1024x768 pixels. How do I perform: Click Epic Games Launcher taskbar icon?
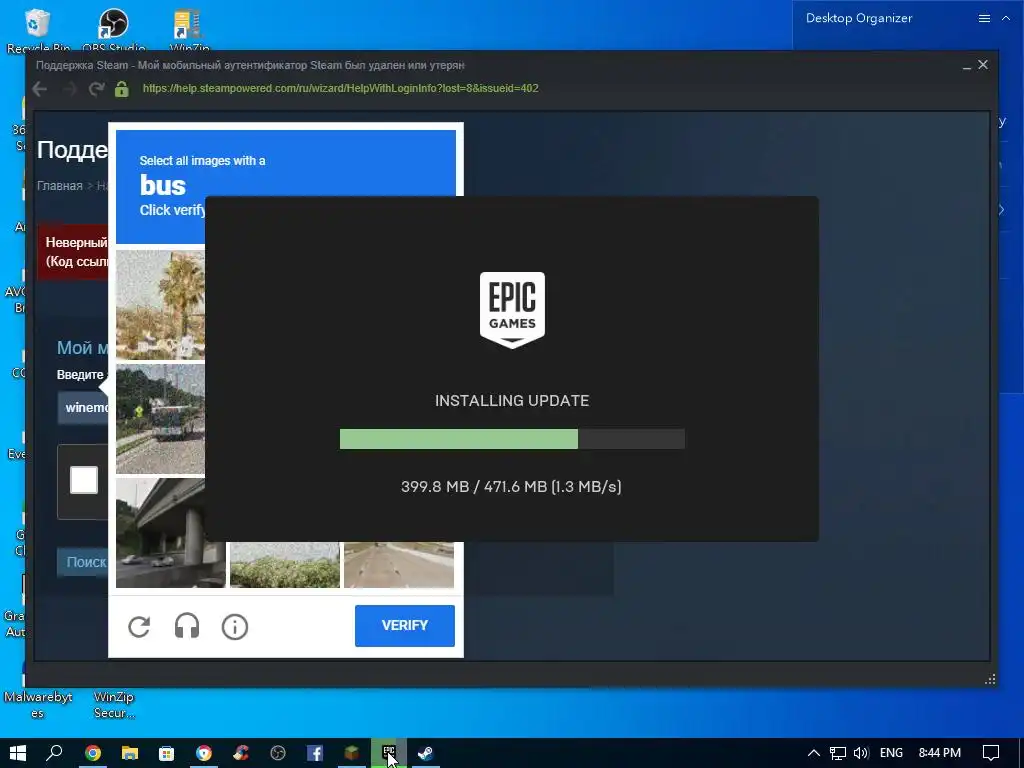pyautogui.click(x=389, y=753)
